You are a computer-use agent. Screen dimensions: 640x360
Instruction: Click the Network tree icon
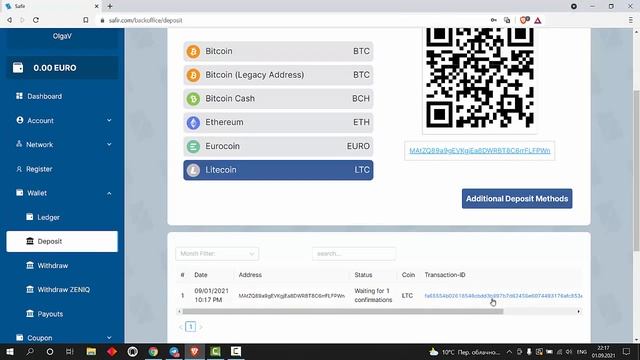point(19,144)
